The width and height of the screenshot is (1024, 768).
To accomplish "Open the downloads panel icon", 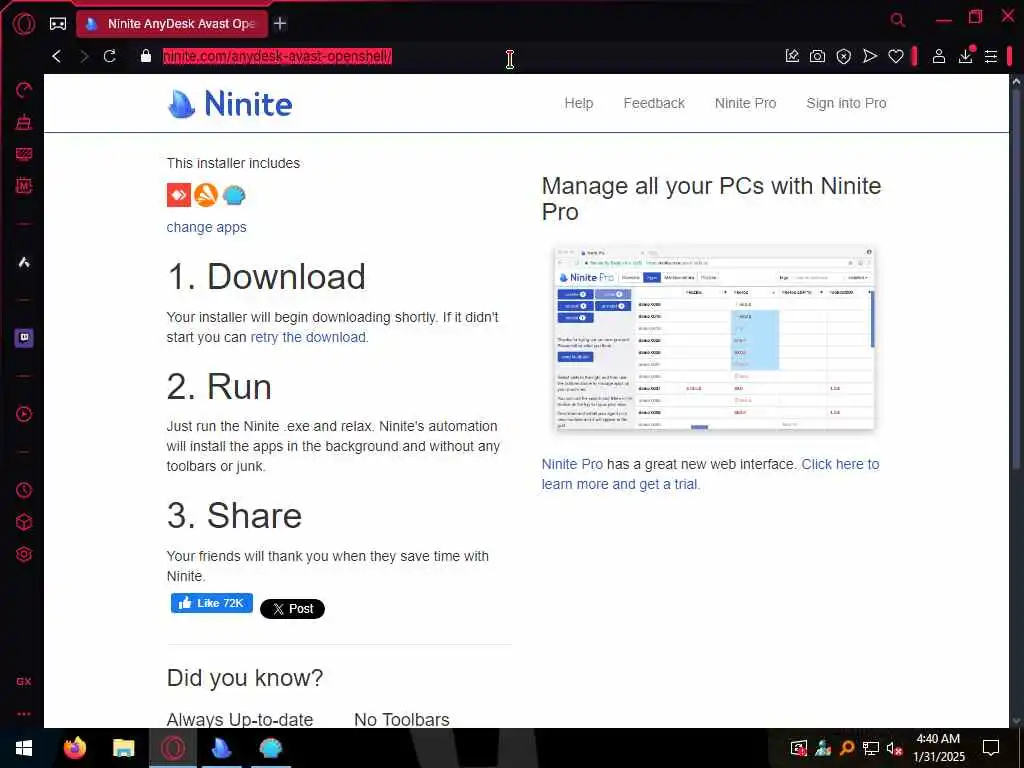I will (x=965, y=56).
